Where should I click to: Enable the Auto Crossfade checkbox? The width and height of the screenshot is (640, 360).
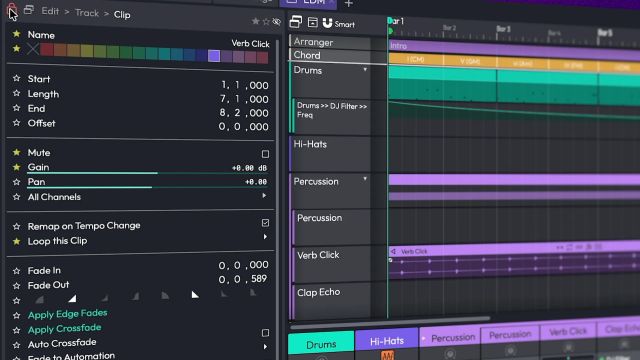(x=265, y=333)
